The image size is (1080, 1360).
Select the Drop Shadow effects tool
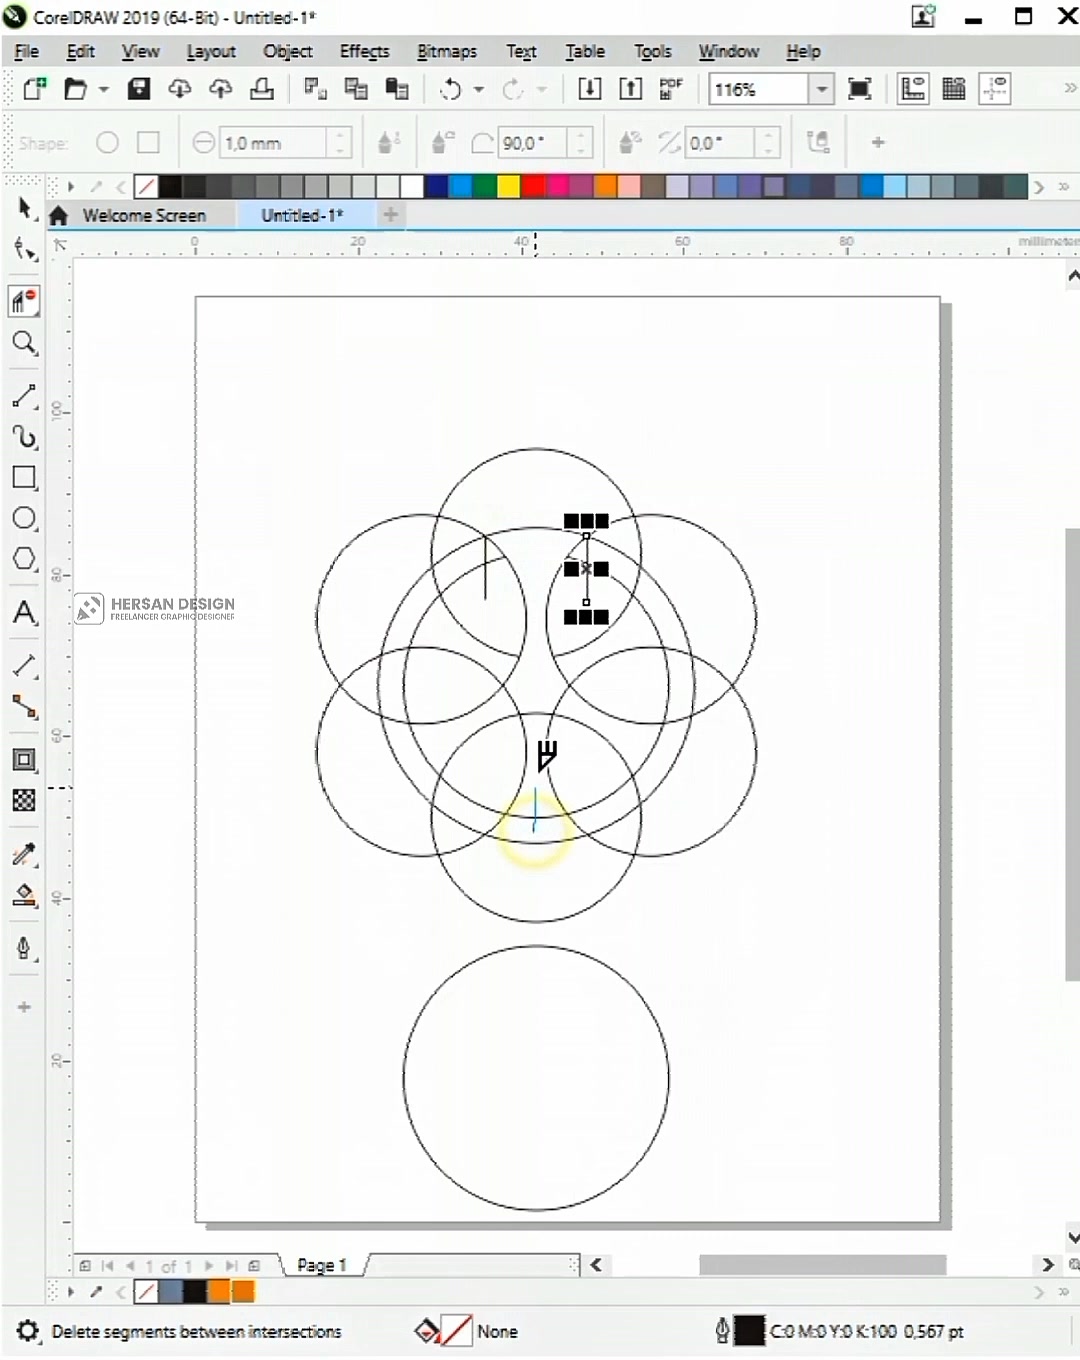24,760
